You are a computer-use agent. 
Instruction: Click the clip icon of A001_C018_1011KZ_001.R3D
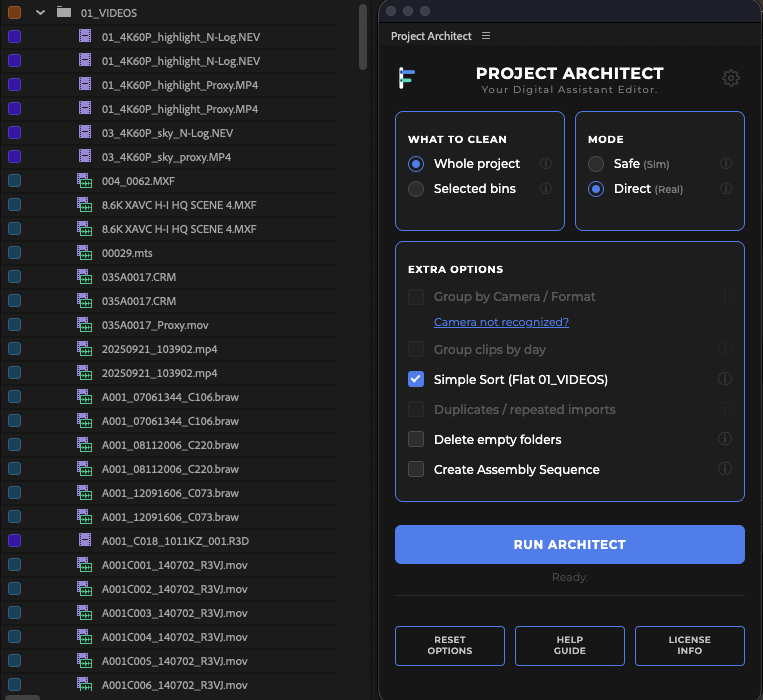click(x=85, y=540)
